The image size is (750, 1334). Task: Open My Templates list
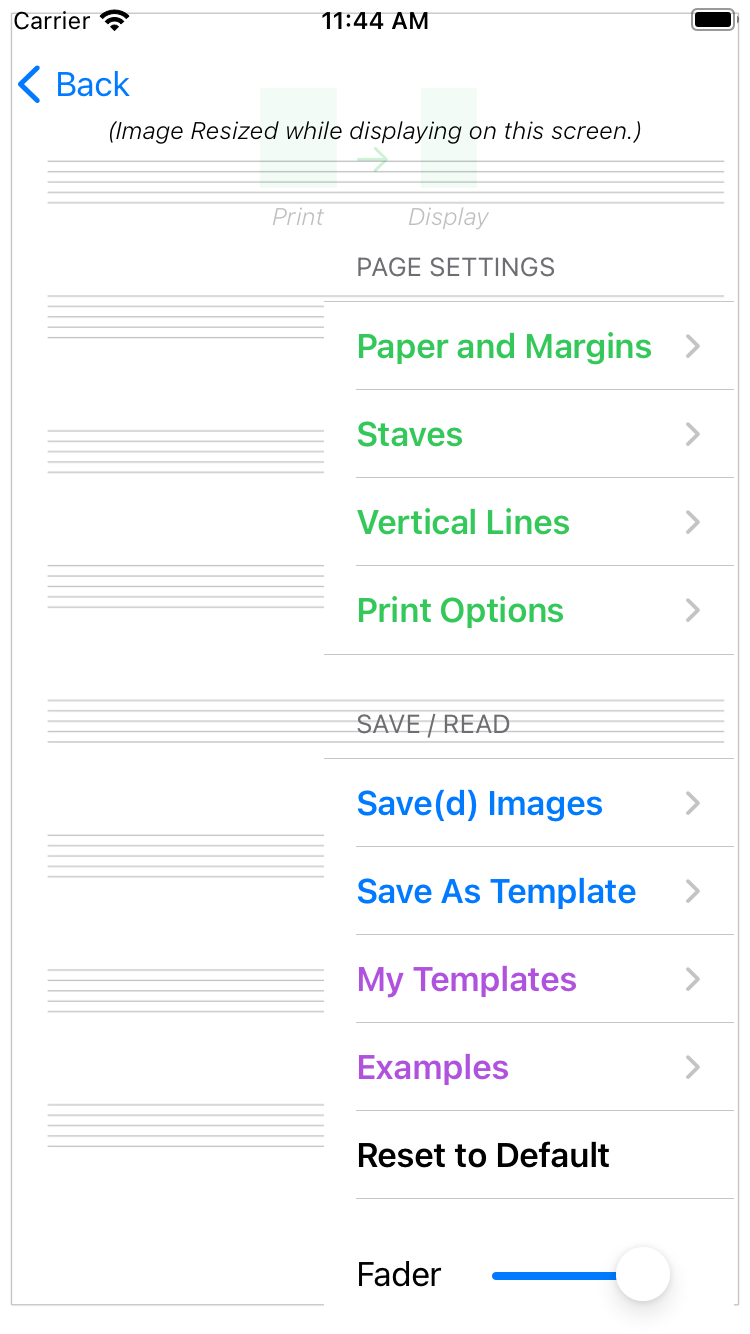pyautogui.click(x=529, y=980)
